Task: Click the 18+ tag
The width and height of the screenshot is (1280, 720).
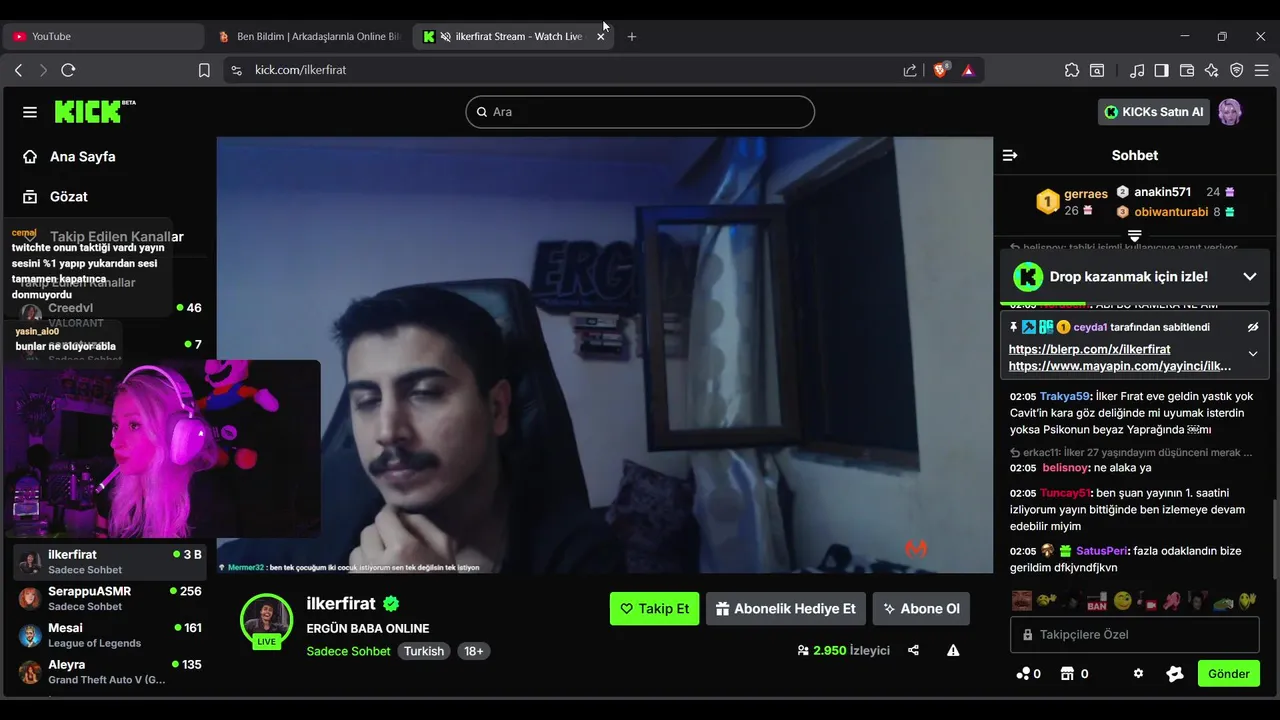Action: [x=474, y=651]
